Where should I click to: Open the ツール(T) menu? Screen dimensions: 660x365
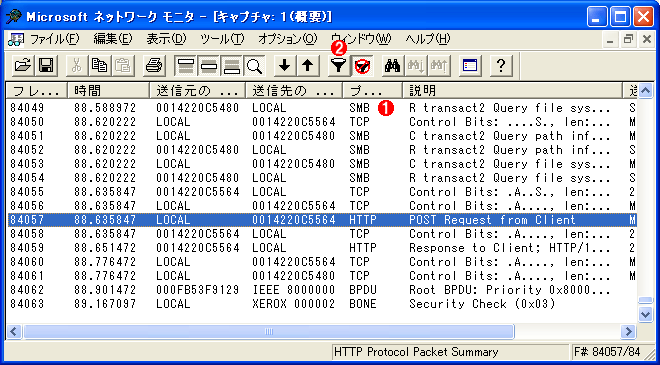[222, 39]
